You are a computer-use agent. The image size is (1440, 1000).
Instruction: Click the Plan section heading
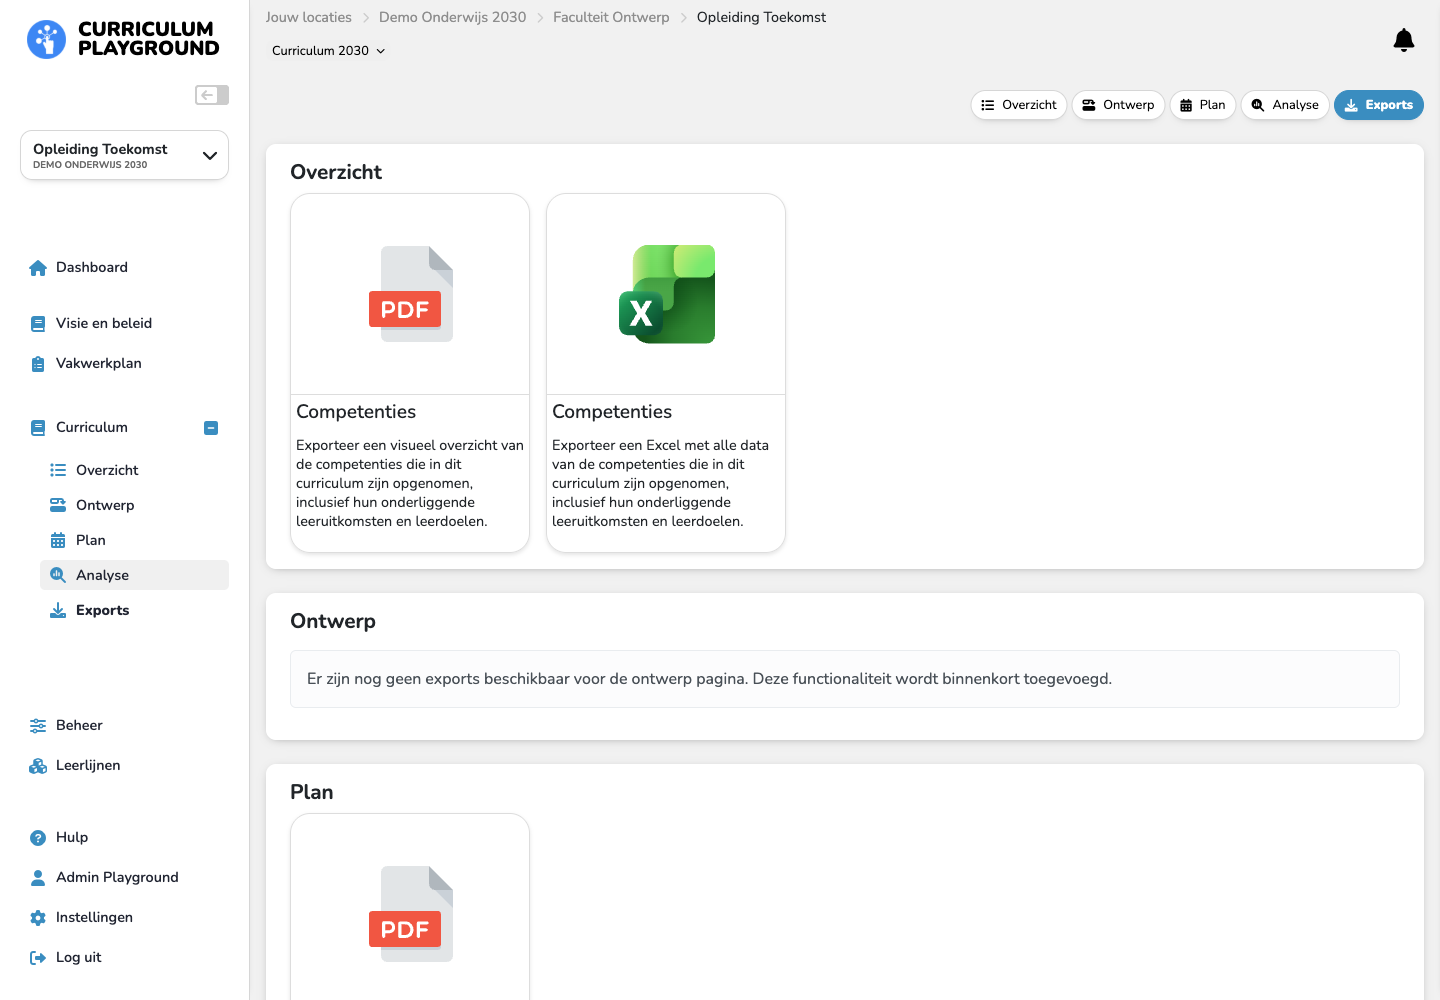coord(312,792)
